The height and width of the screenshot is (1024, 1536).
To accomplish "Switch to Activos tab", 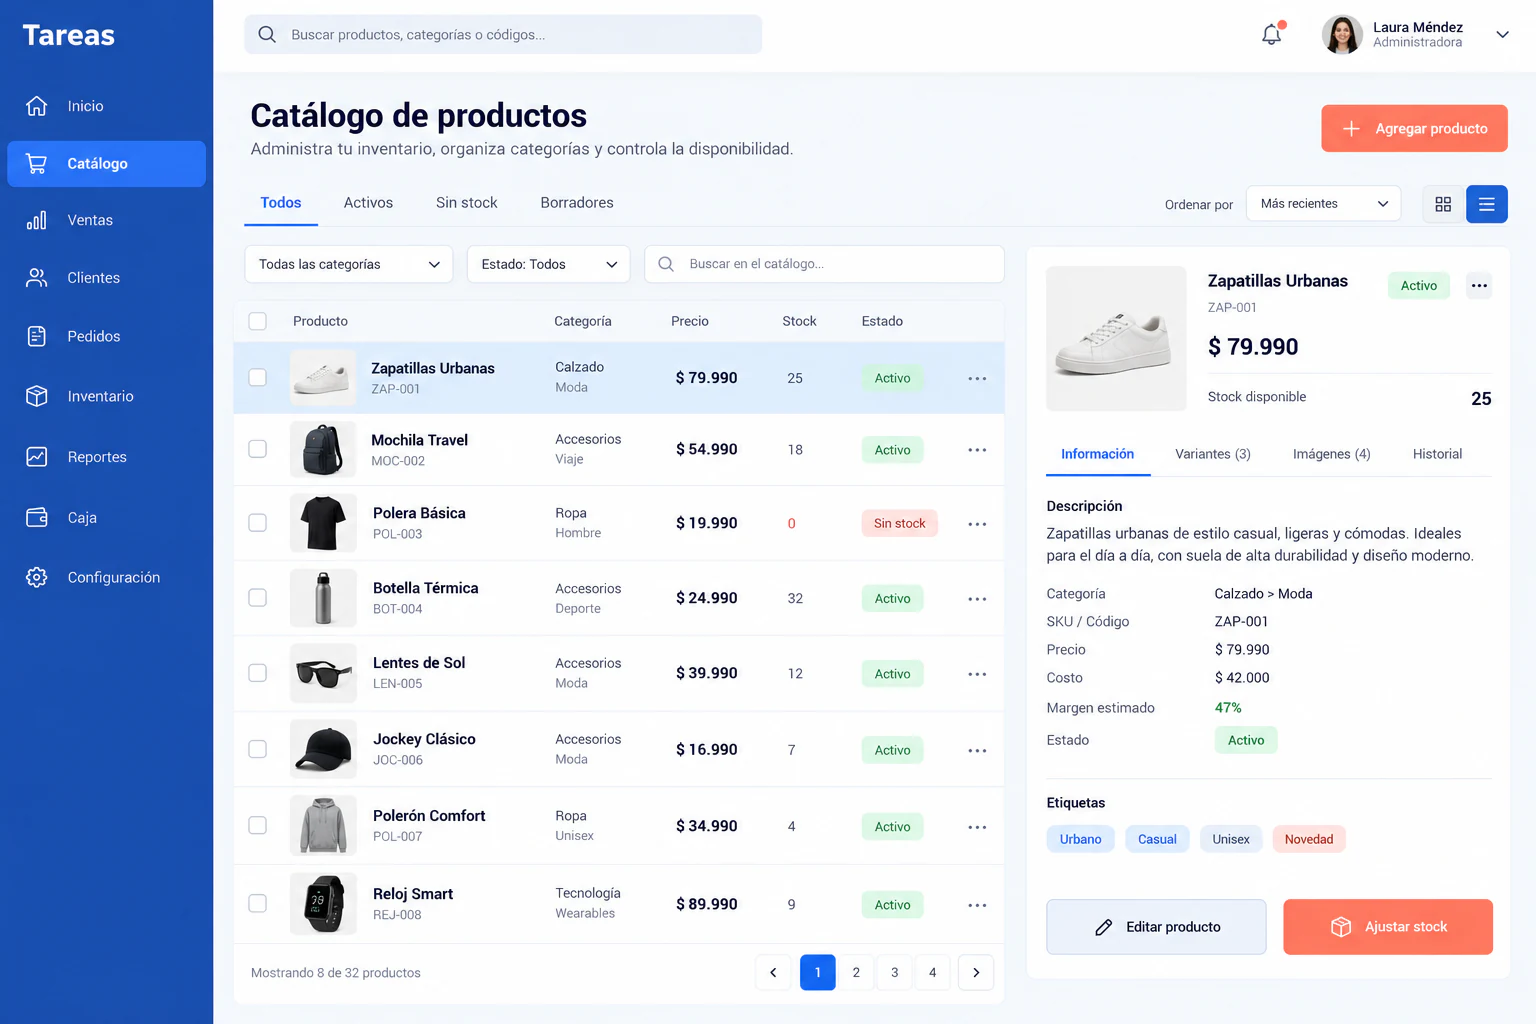I will click(368, 203).
